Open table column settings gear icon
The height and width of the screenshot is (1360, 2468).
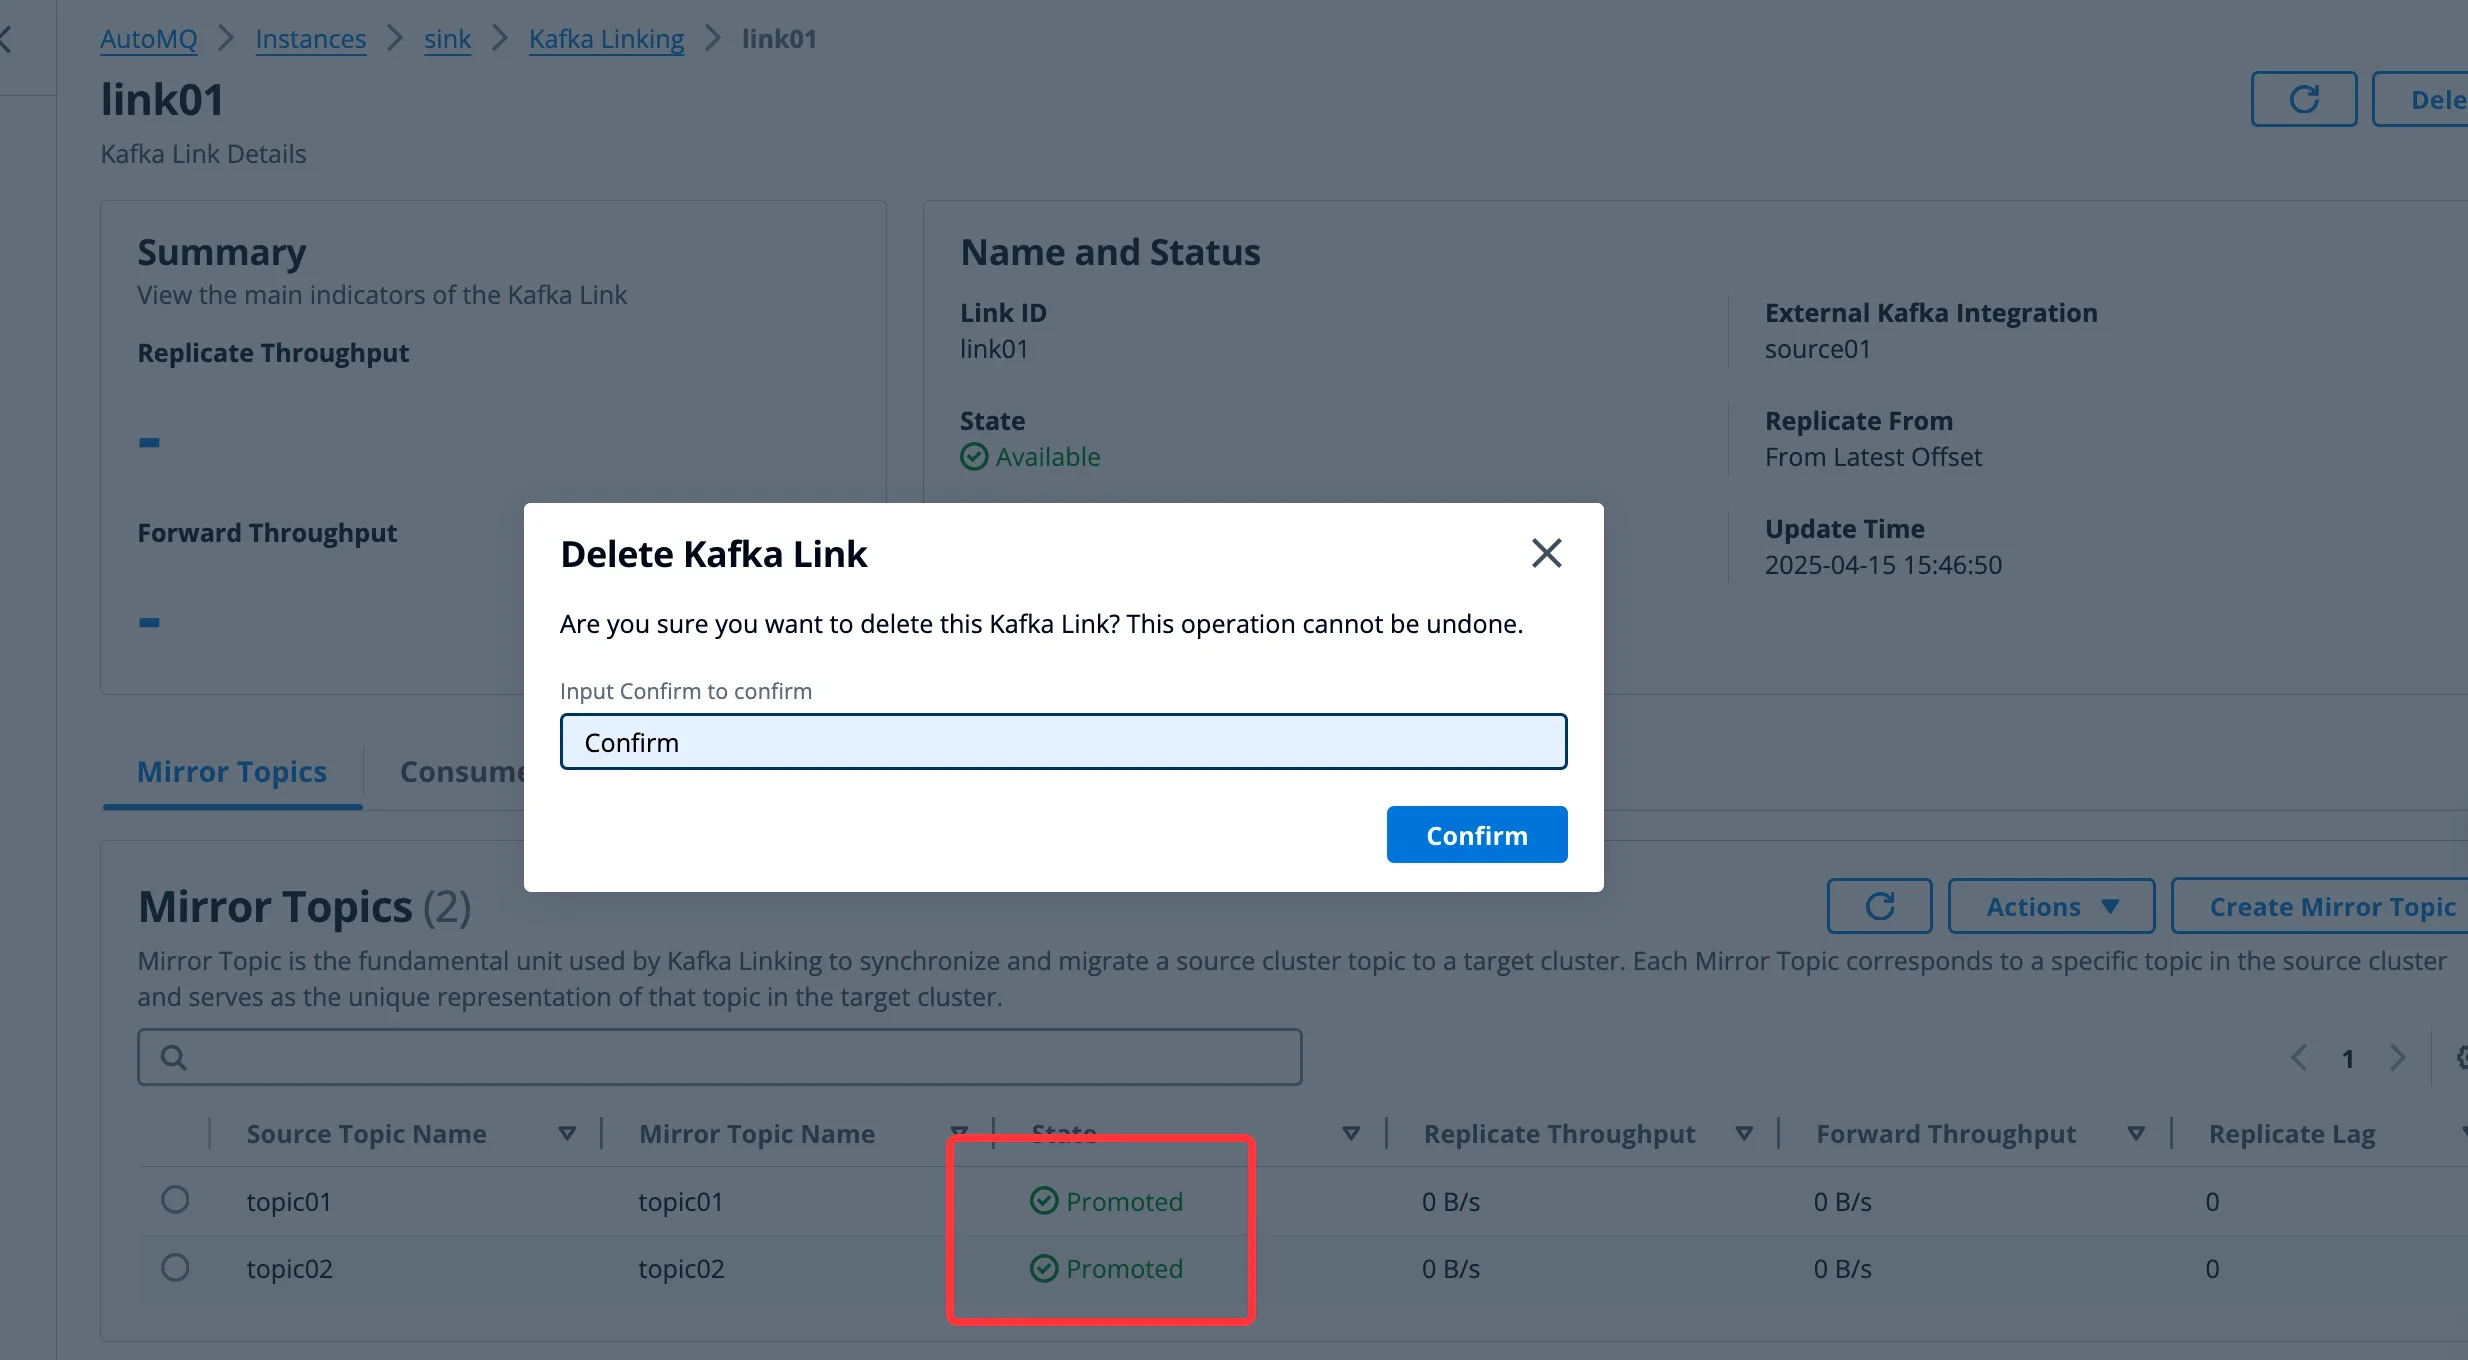[x=2462, y=1057]
